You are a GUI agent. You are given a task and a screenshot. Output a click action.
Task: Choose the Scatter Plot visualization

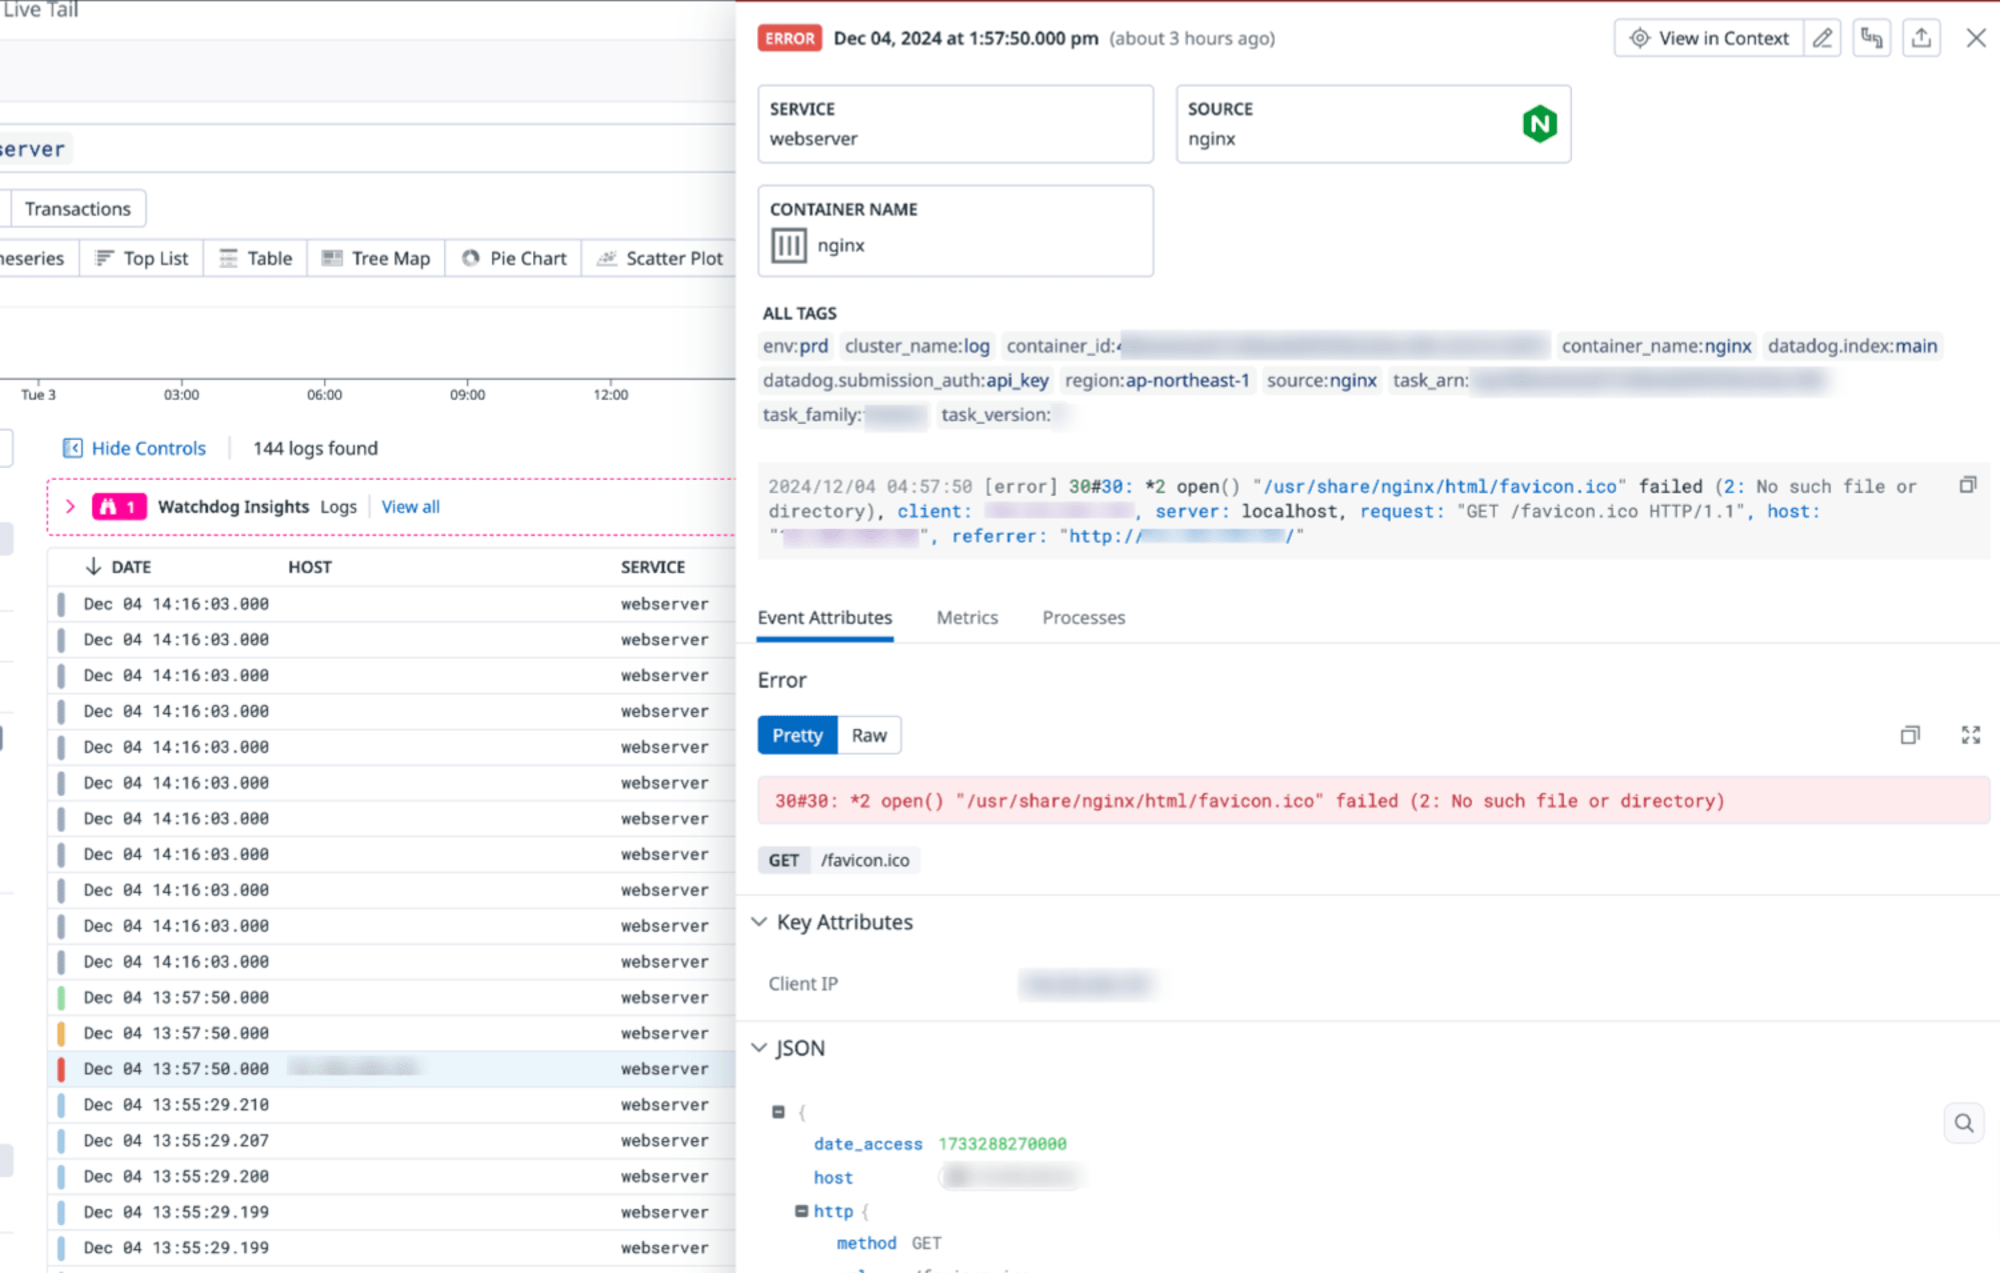pyautogui.click(x=660, y=258)
